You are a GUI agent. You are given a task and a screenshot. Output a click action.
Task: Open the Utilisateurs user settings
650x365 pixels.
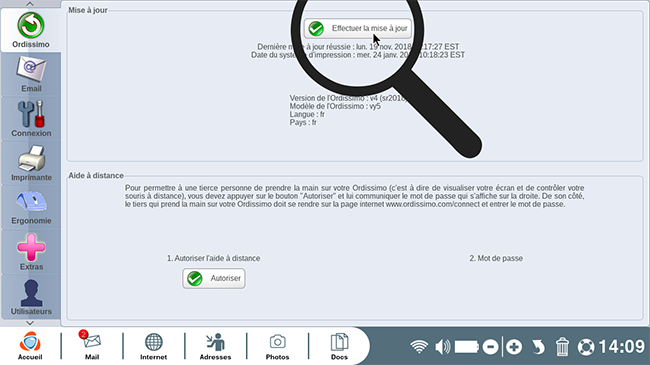31,297
